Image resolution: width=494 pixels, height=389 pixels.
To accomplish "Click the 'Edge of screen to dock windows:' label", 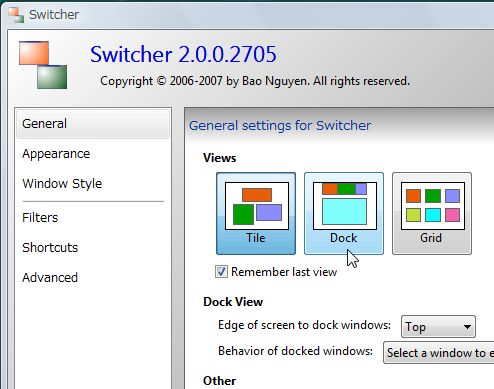I will [304, 325].
